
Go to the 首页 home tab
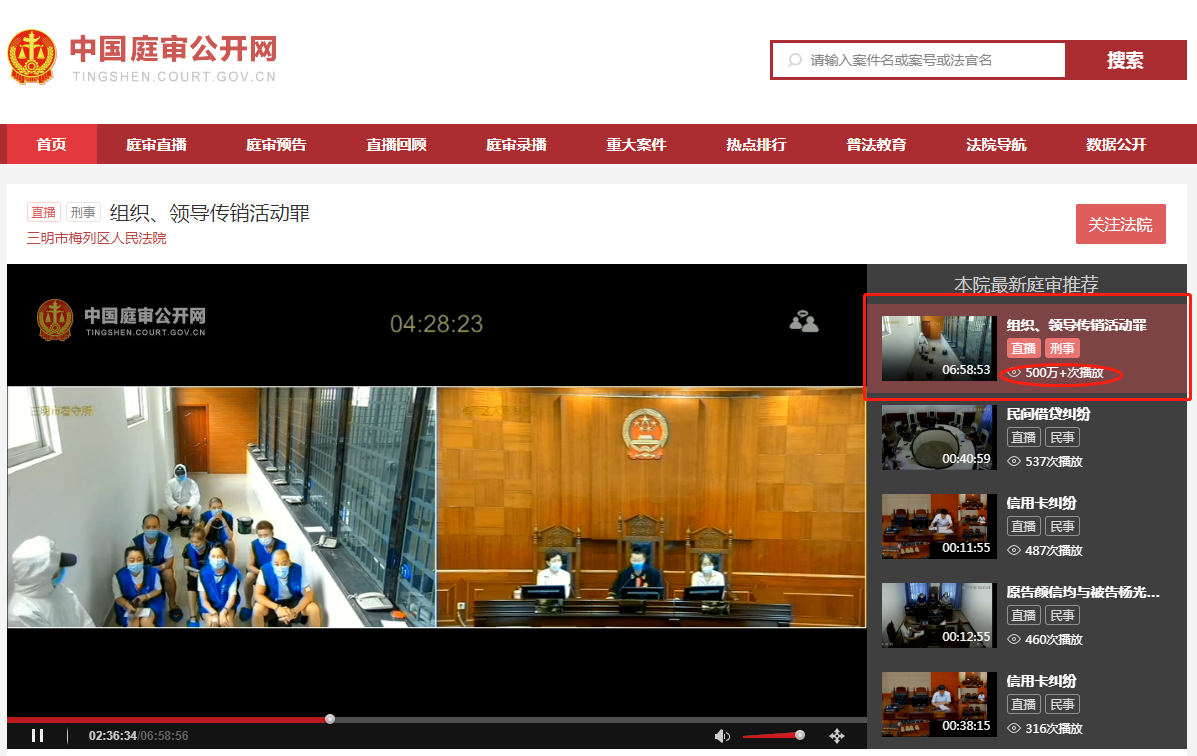51,144
